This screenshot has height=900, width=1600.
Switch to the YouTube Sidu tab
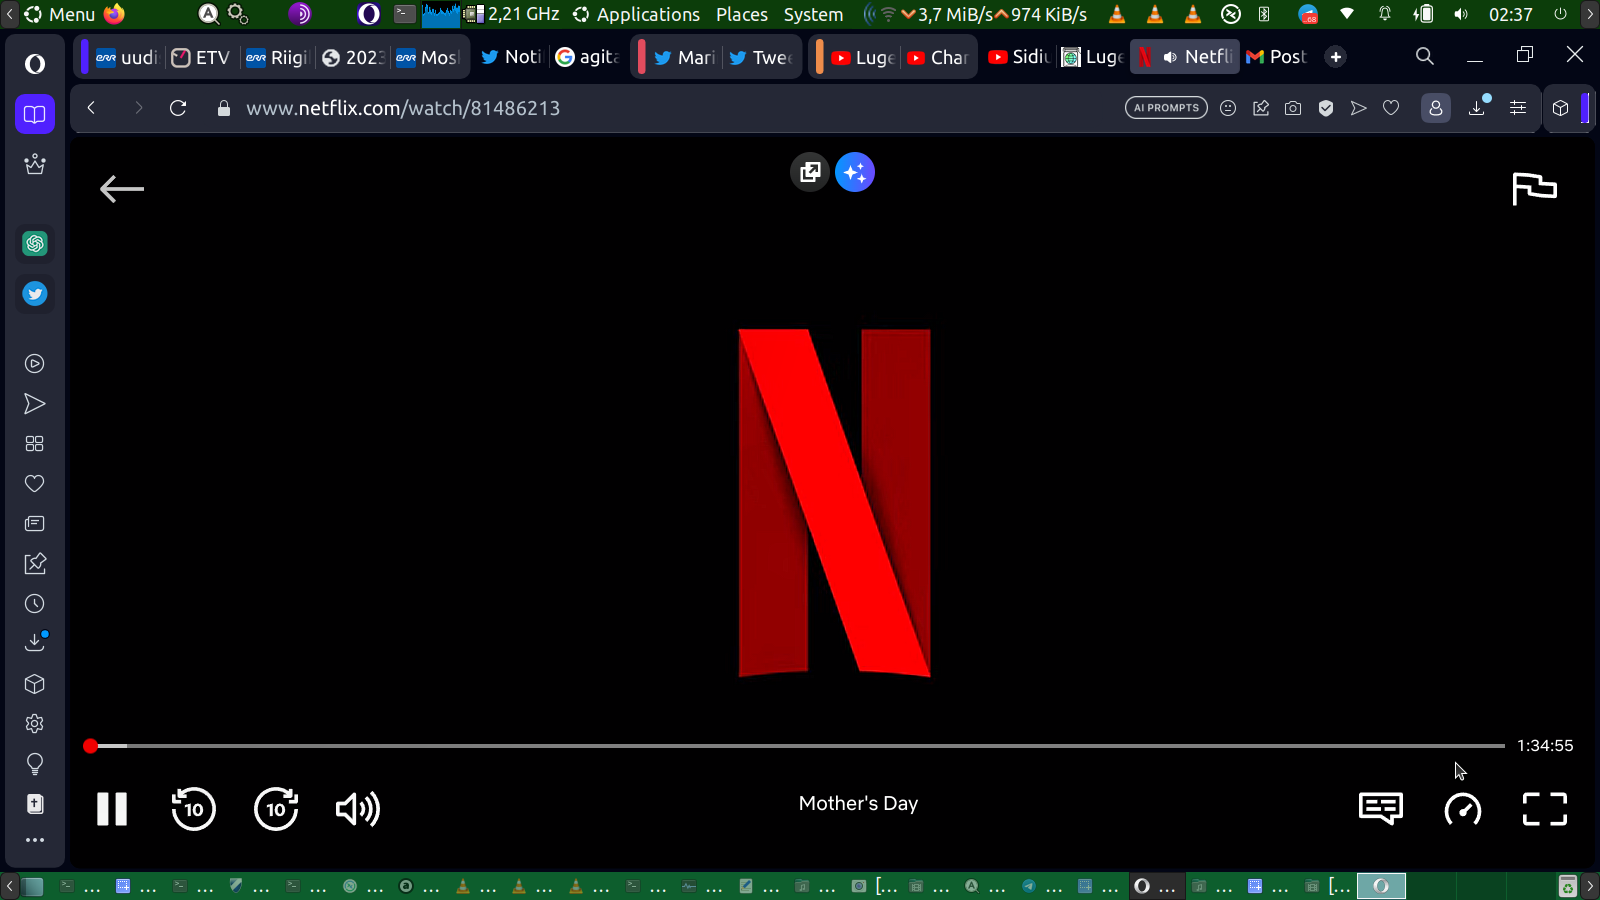pyautogui.click(x=1019, y=57)
